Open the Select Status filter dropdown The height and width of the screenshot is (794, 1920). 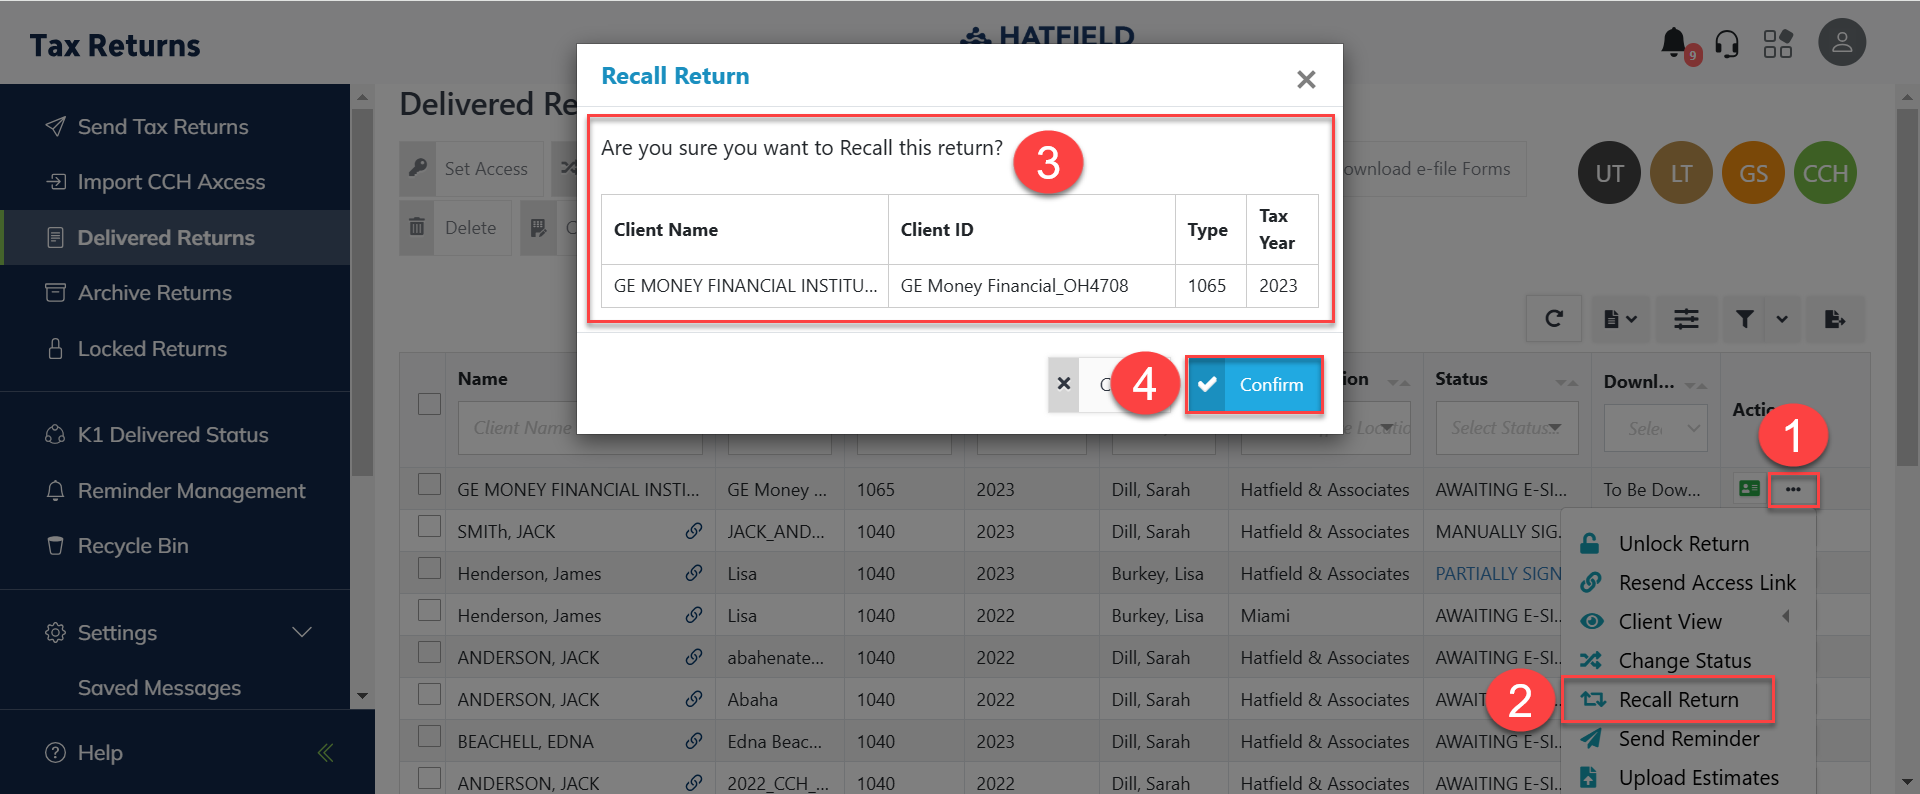point(1506,428)
